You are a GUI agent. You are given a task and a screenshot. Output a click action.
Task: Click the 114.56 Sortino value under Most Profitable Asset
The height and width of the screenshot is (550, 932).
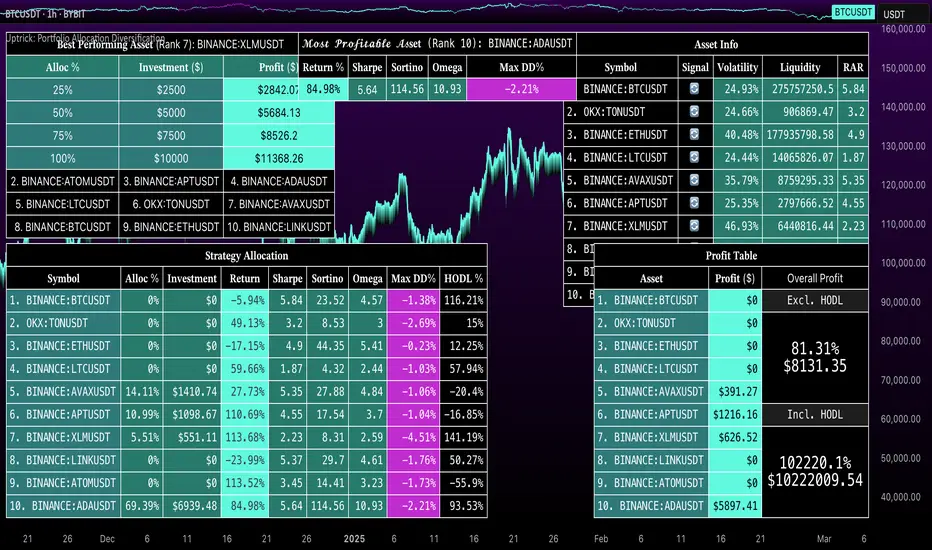407,89
